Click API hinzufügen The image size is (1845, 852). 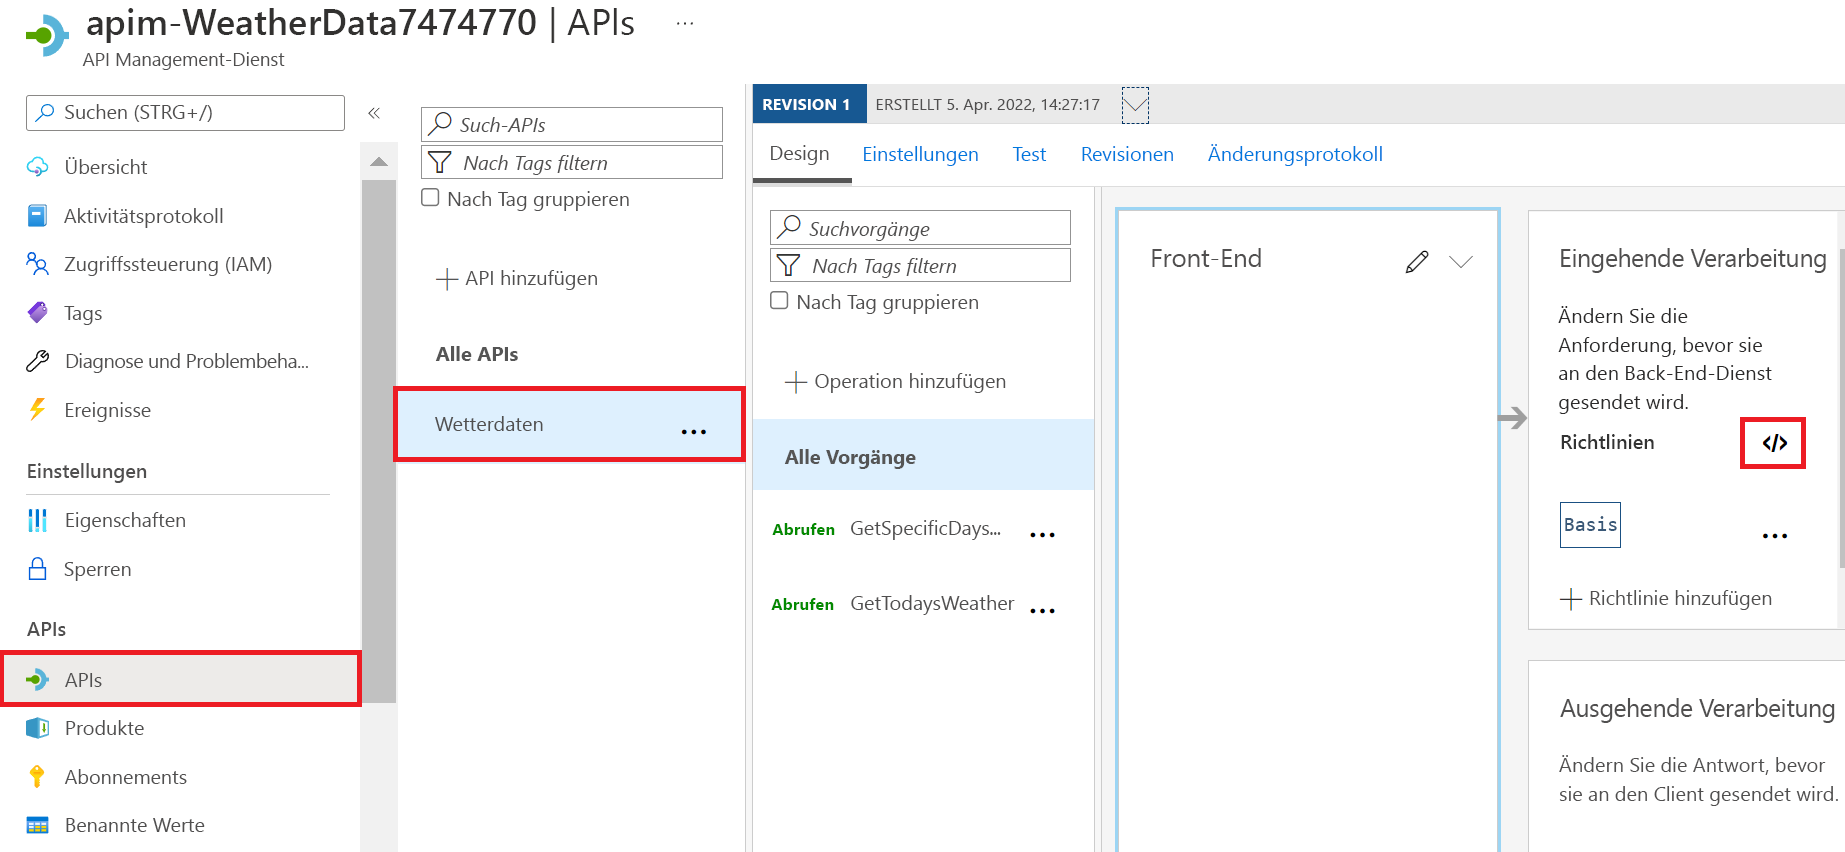(517, 279)
